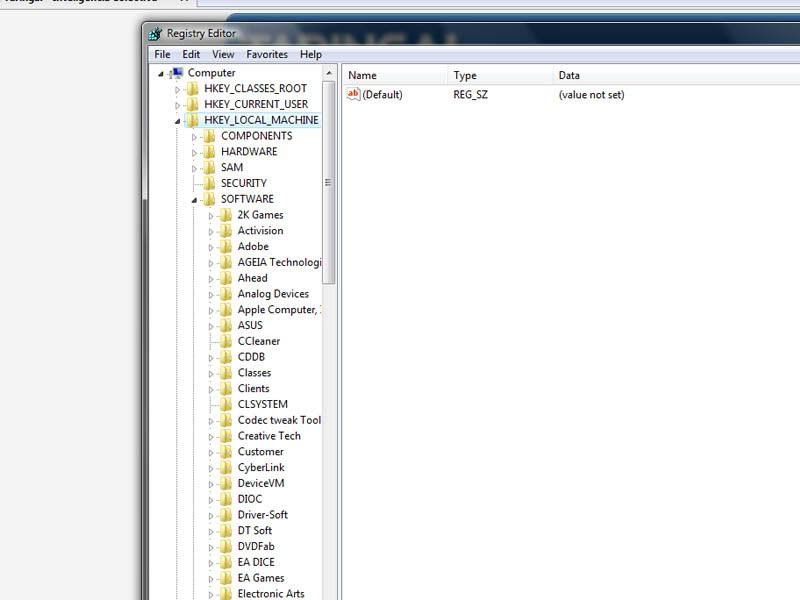Click the Adobe folder icon
Viewport: 800px width, 600px height.
coord(226,247)
